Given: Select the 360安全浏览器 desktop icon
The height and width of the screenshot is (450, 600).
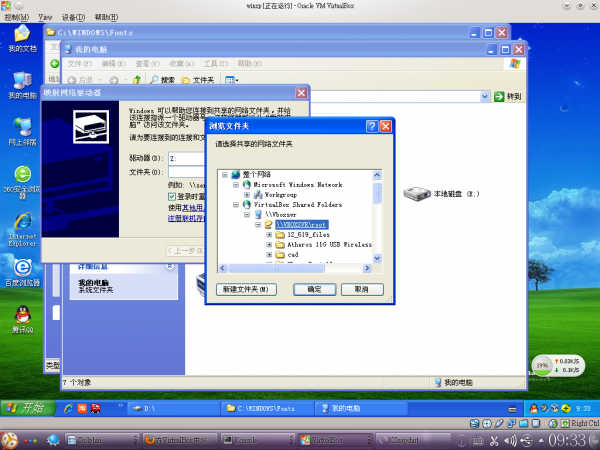Looking at the screenshot, I should coord(22,183).
